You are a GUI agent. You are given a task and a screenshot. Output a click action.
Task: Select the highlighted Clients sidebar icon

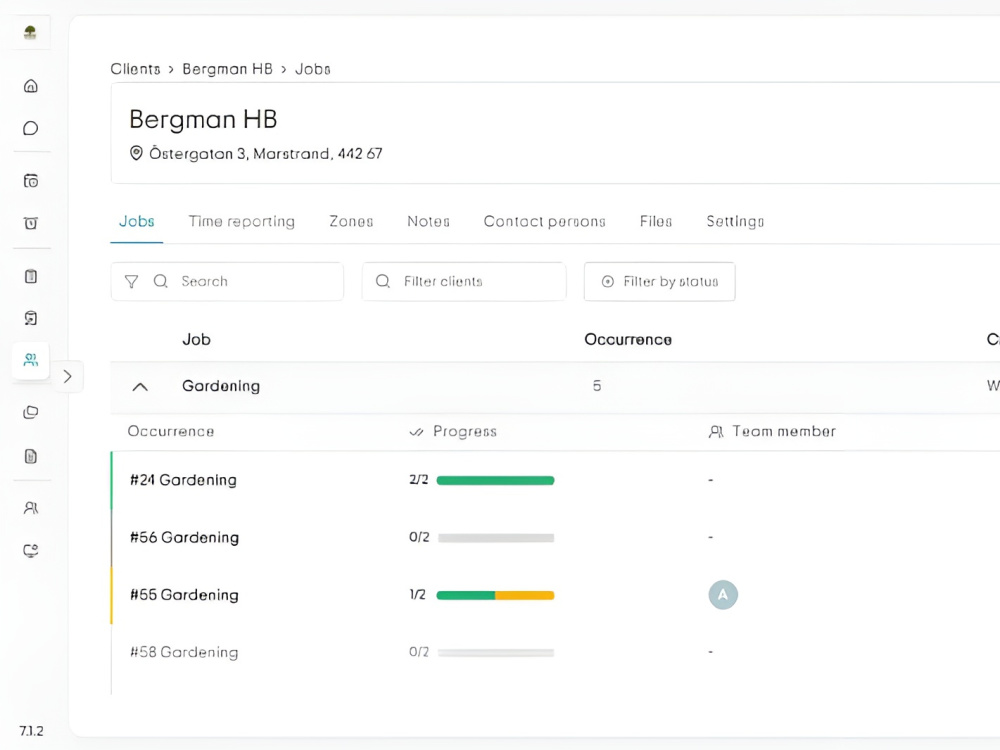(31, 360)
